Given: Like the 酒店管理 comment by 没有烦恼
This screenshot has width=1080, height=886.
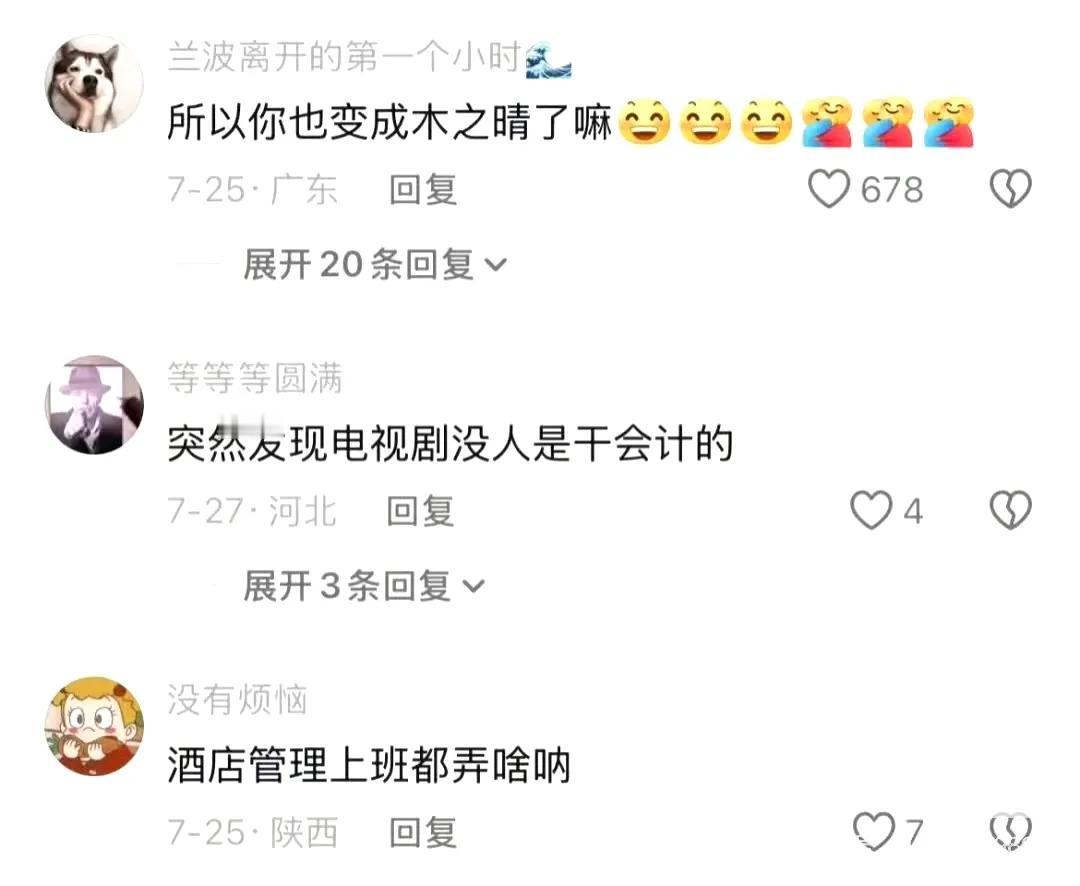Looking at the screenshot, I should (873, 832).
